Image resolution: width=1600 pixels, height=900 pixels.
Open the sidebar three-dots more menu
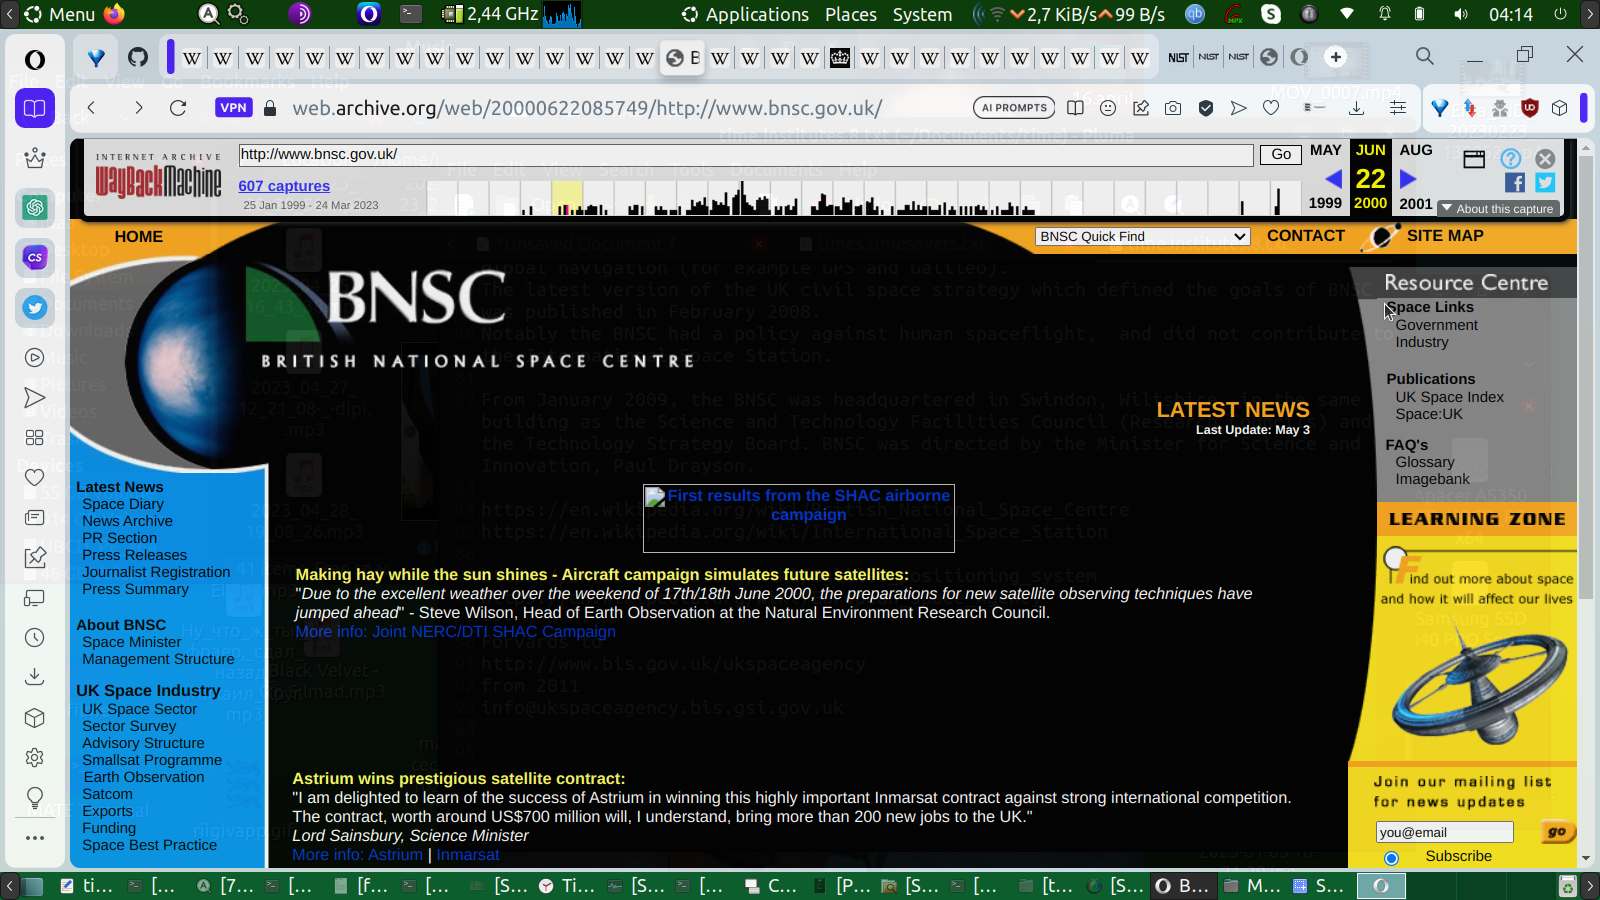pyautogui.click(x=35, y=838)
